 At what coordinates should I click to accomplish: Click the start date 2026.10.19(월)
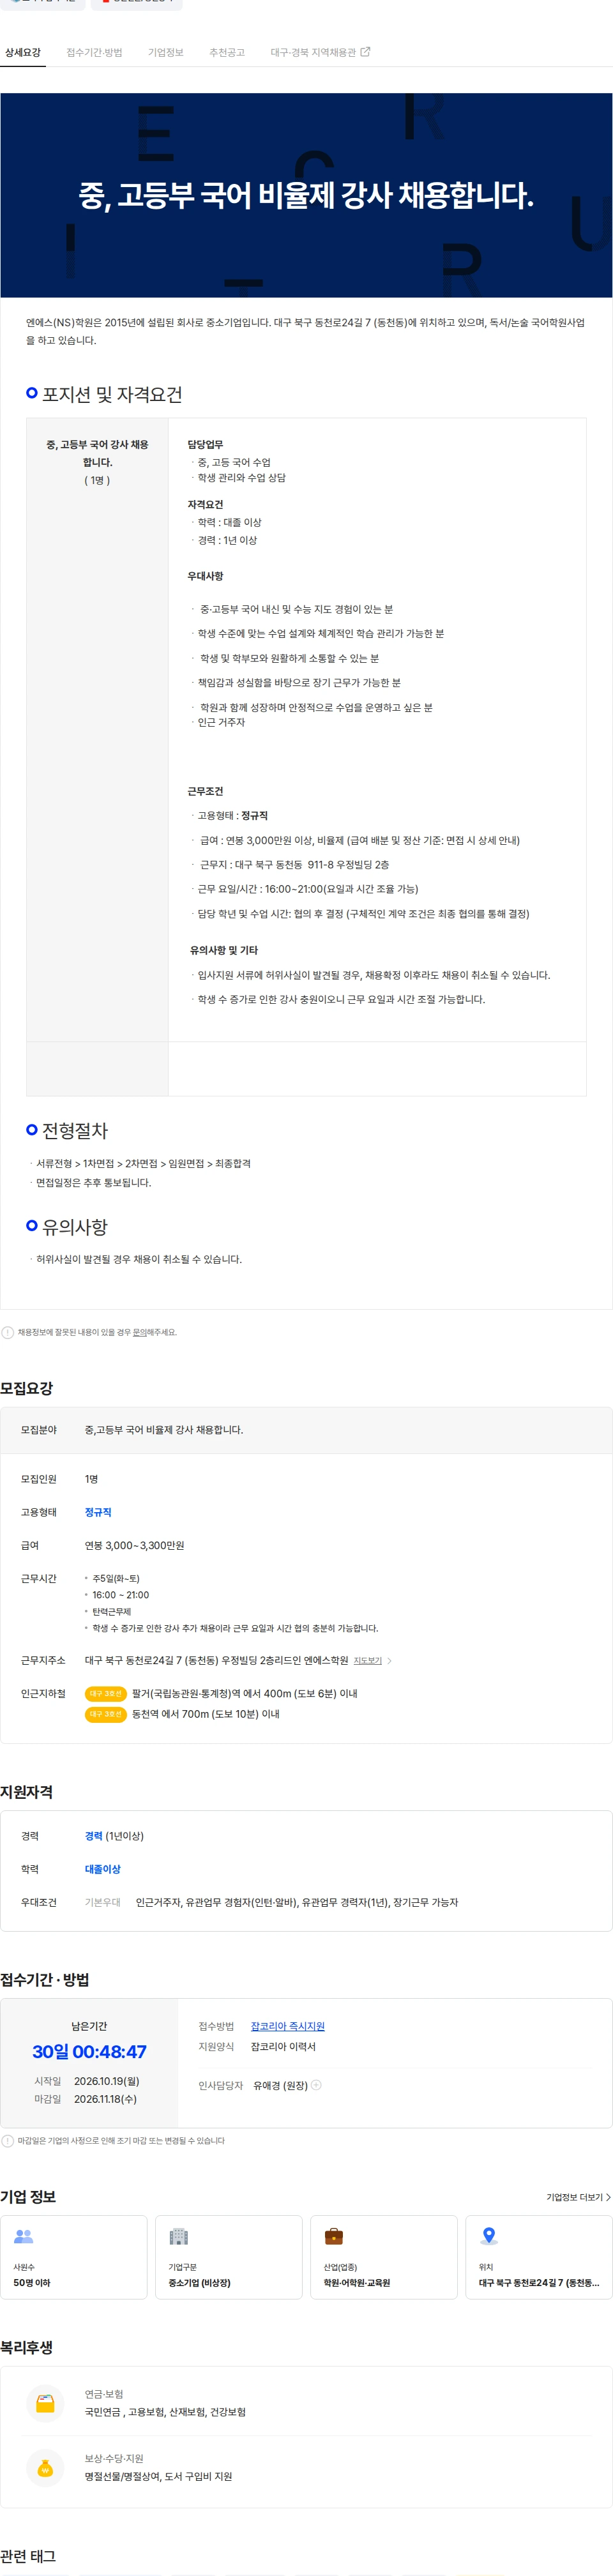pyautogui.click(x=107, y=2081)
